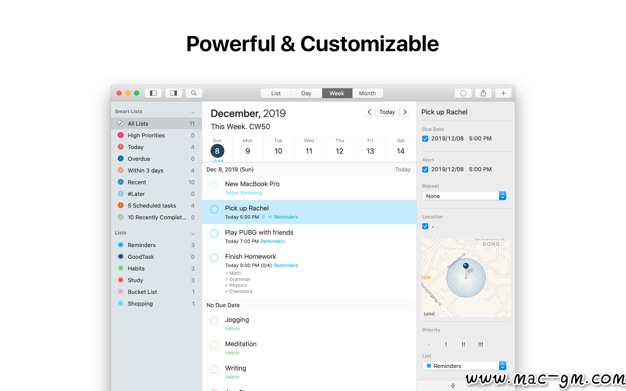Select Tuesday 10 in week strip
Image resolution: width=626 pixels, height=391 pixels.
tap(278, 149)
